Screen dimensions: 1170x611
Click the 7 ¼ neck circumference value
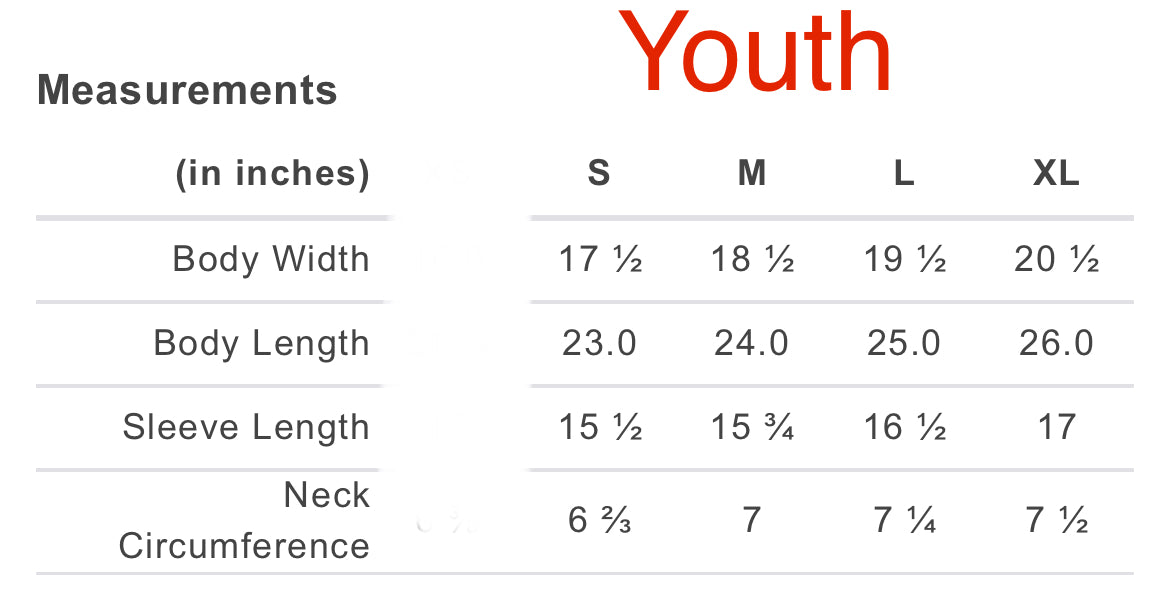[x=905, y=520]
